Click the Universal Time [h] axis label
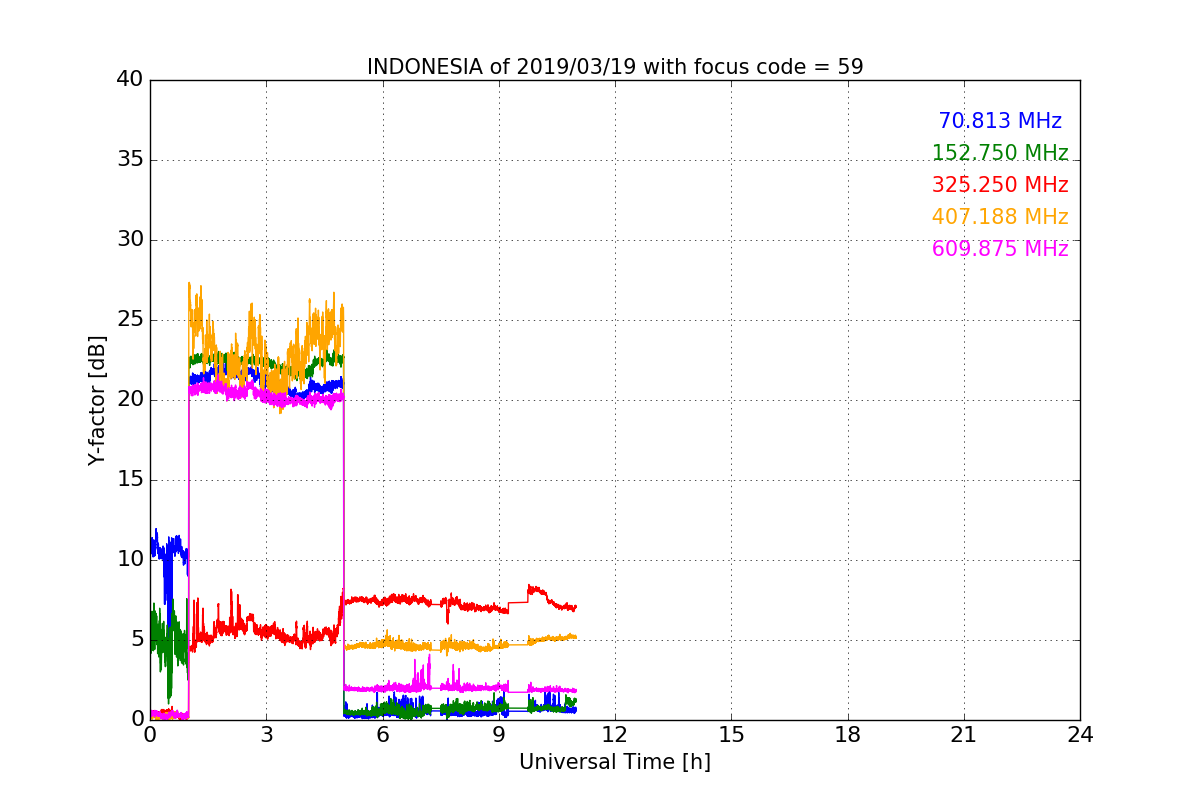1200x800 pixels. (x=615, y=762)
